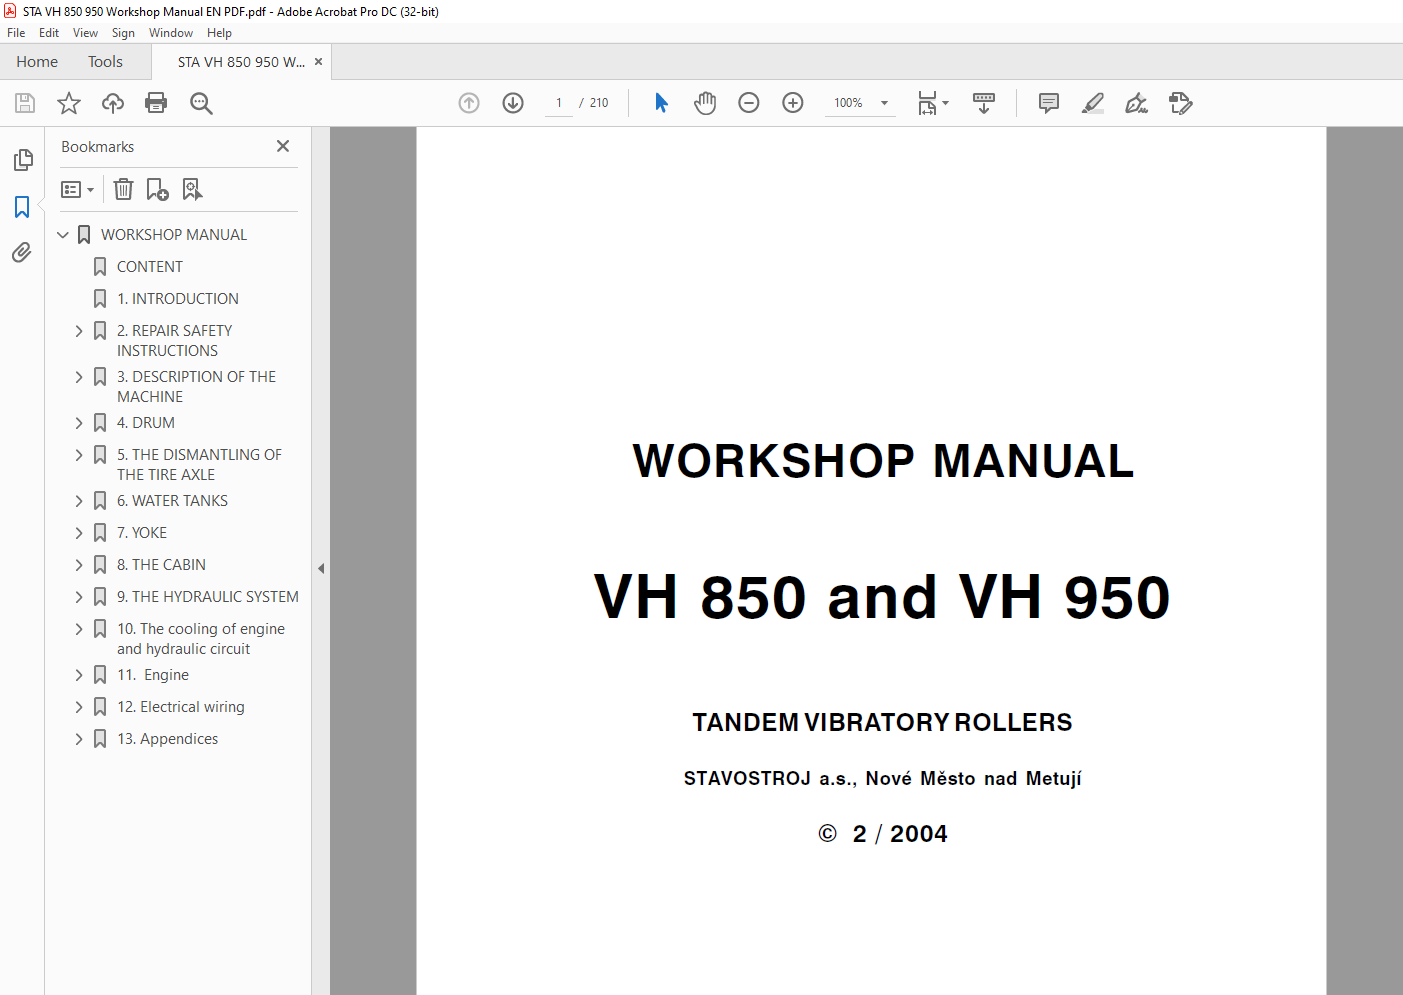This screenshot has width=1403, height=995.
Task: Go to the previous page
Action: pyautogui.click(x=469, y=103)
